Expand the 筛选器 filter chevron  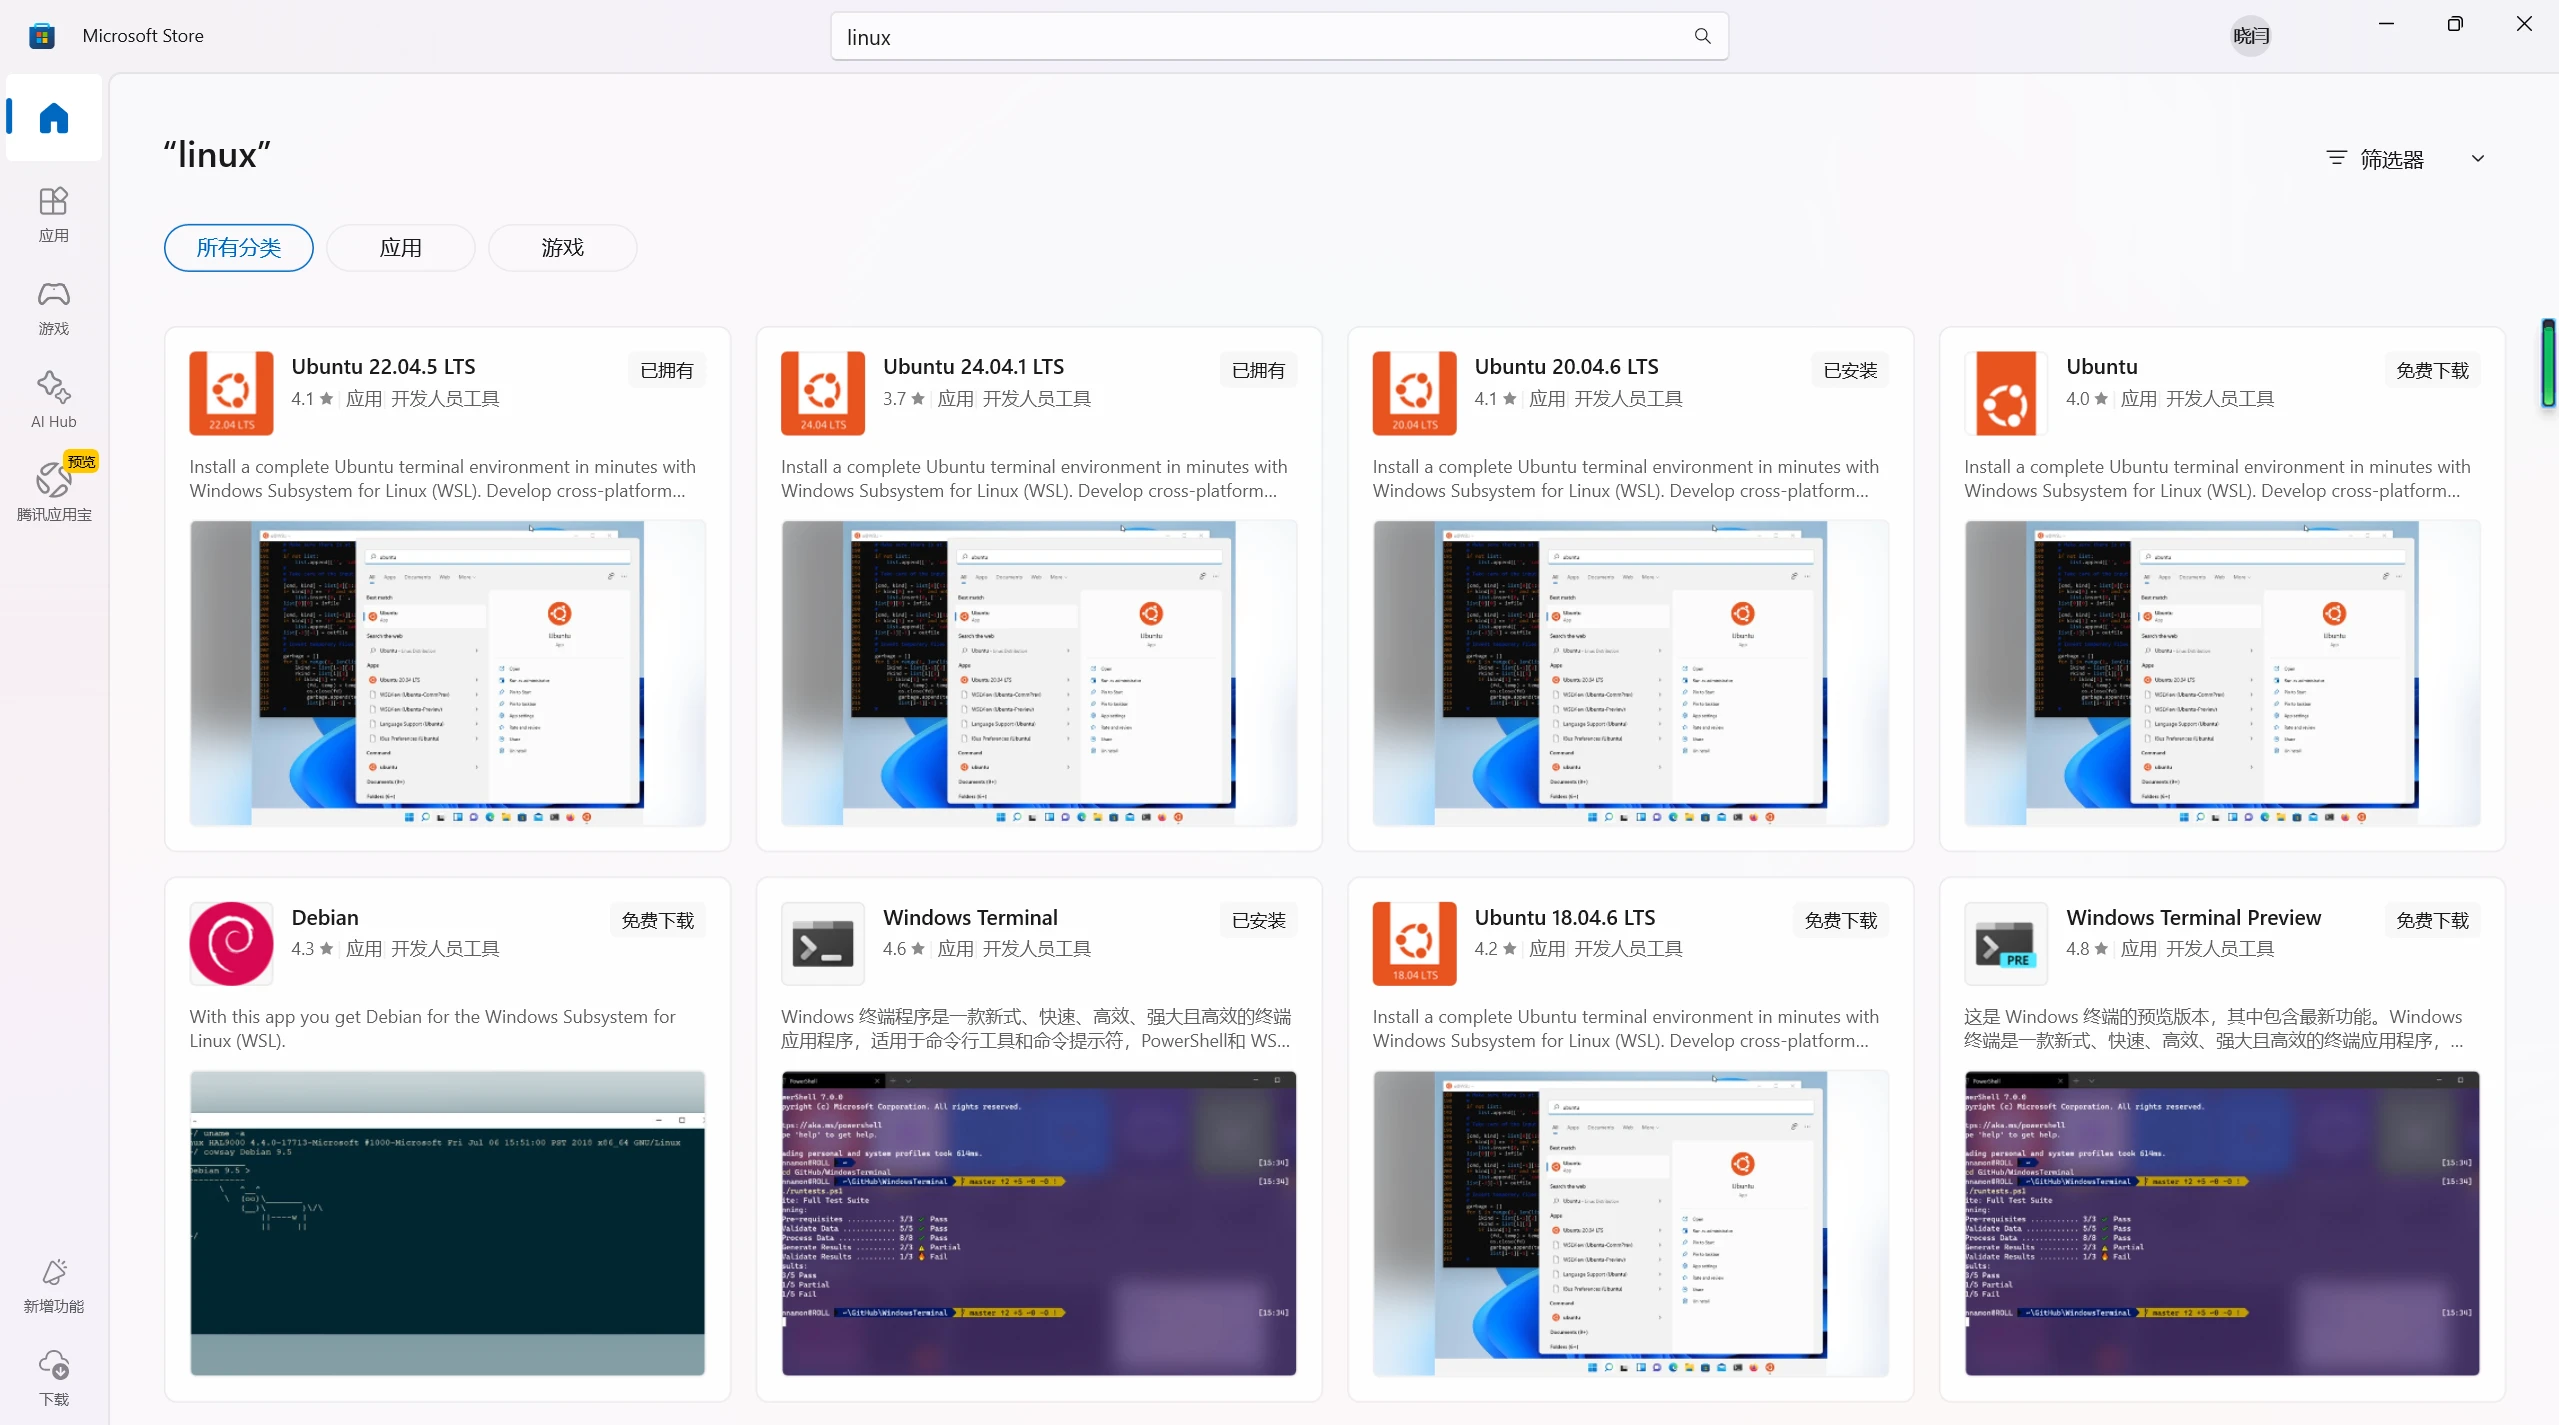coord(2478,158)
